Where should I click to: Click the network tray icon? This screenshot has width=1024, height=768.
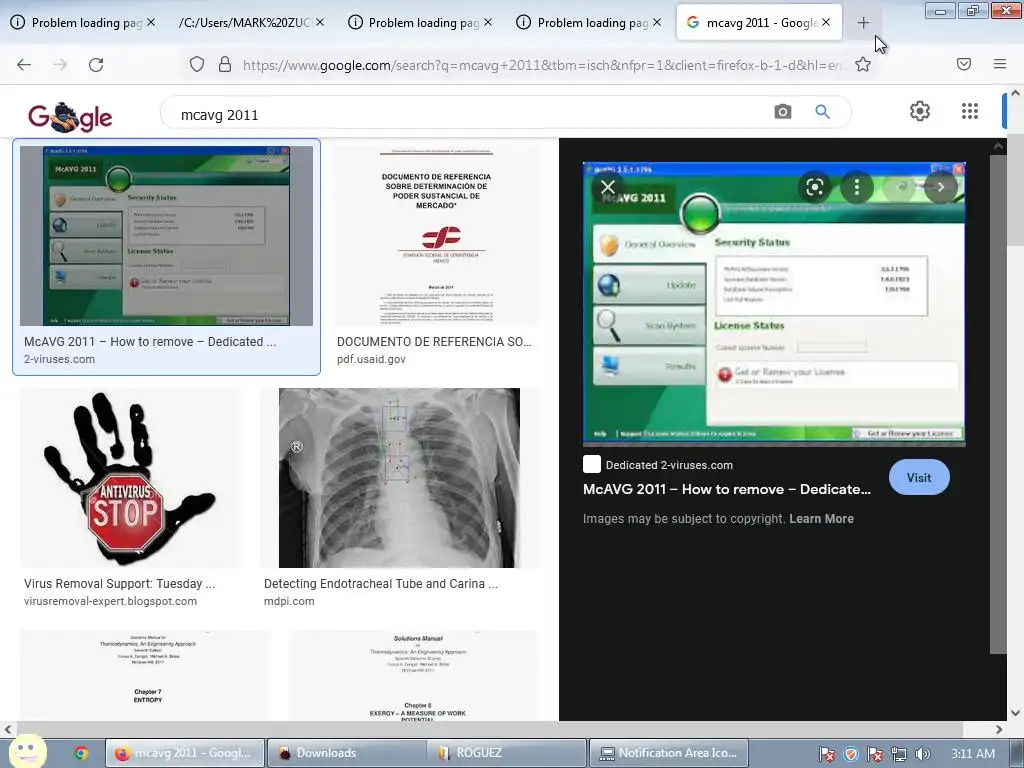coord(899,754)
